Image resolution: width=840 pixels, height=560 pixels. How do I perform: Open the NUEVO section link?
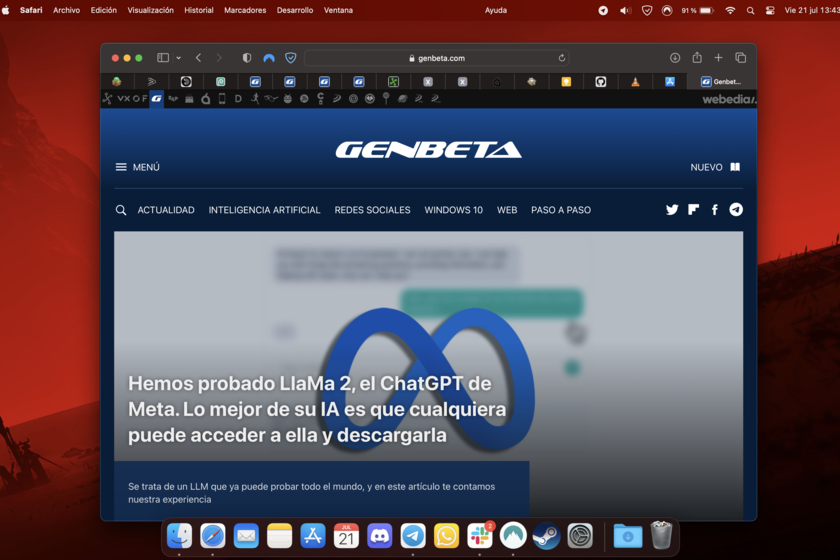click(x=715, y=167)
